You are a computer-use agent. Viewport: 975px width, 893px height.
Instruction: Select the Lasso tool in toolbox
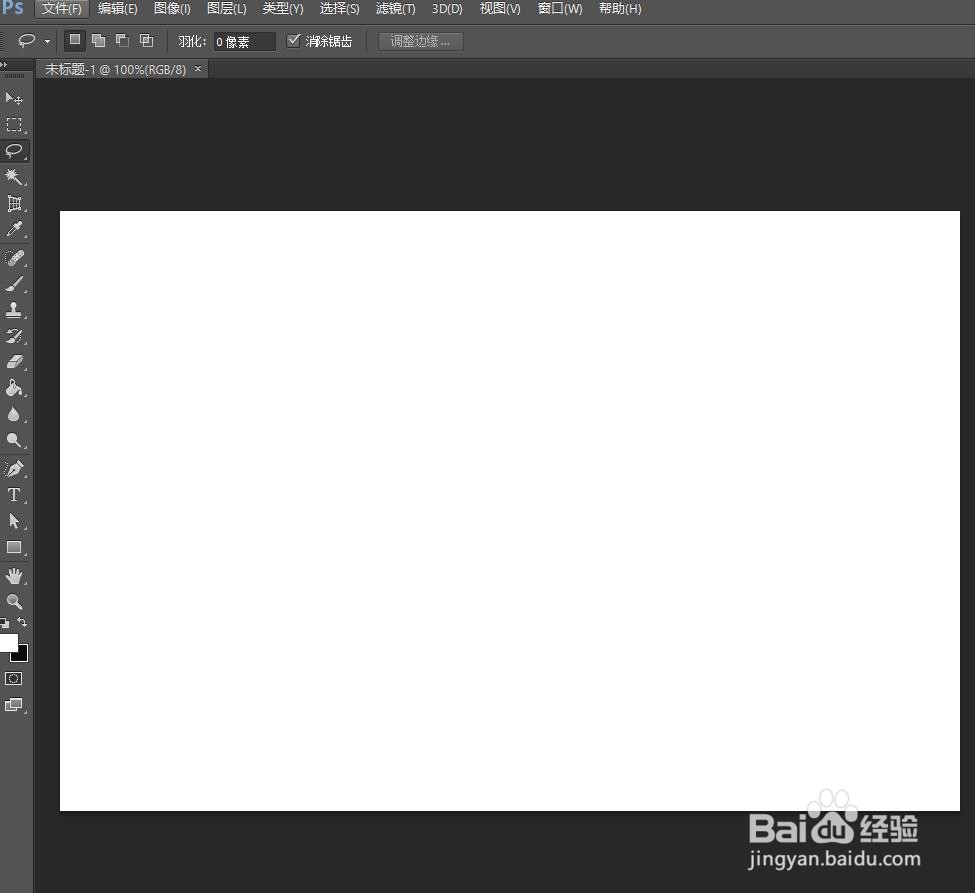14,150
